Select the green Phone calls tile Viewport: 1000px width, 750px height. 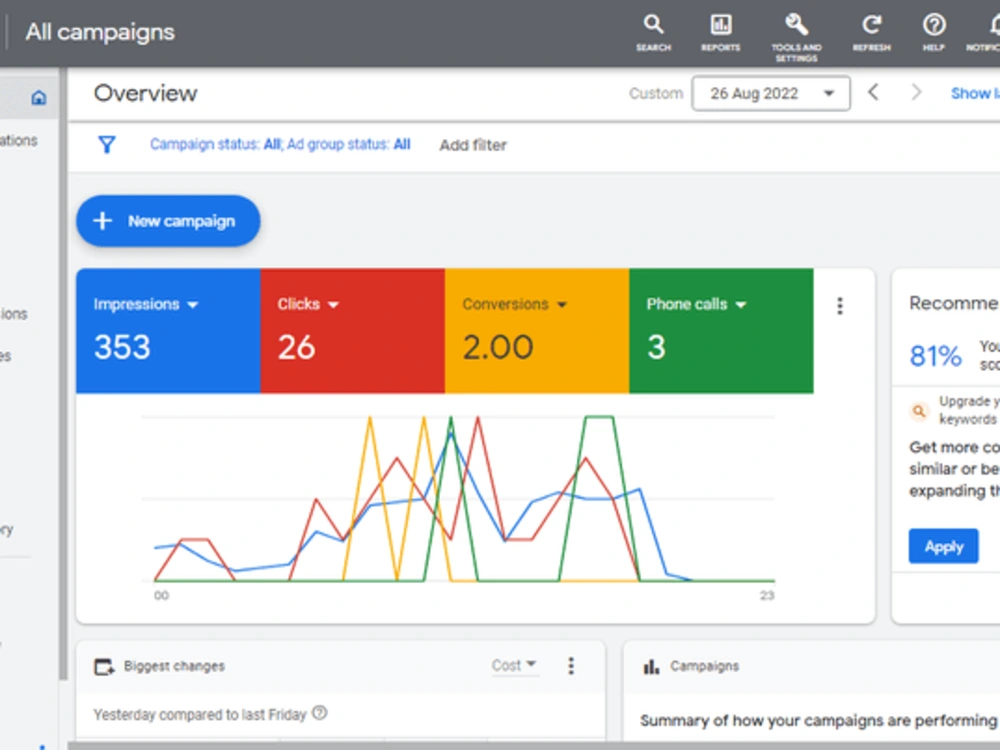[721, 331]
